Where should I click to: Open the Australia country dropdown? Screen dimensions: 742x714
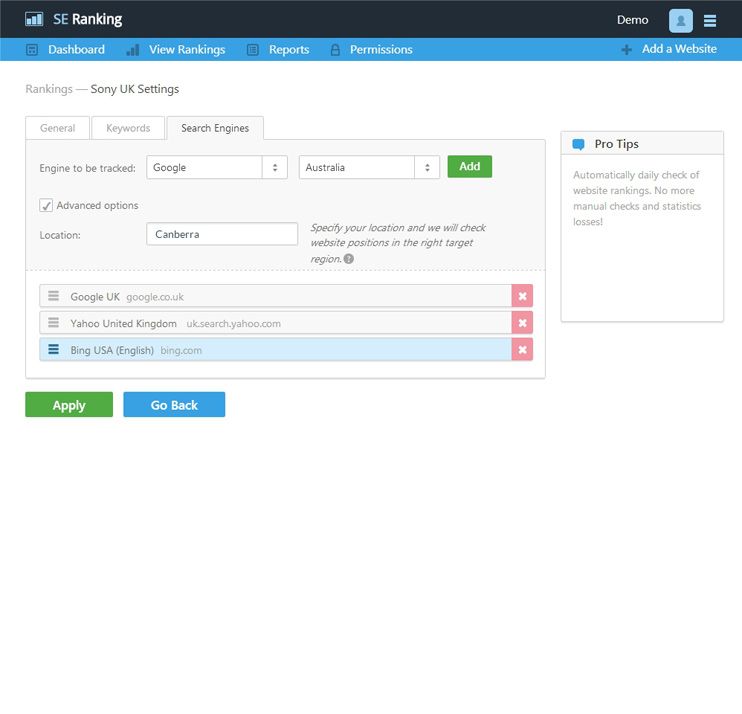click(369, 167)
